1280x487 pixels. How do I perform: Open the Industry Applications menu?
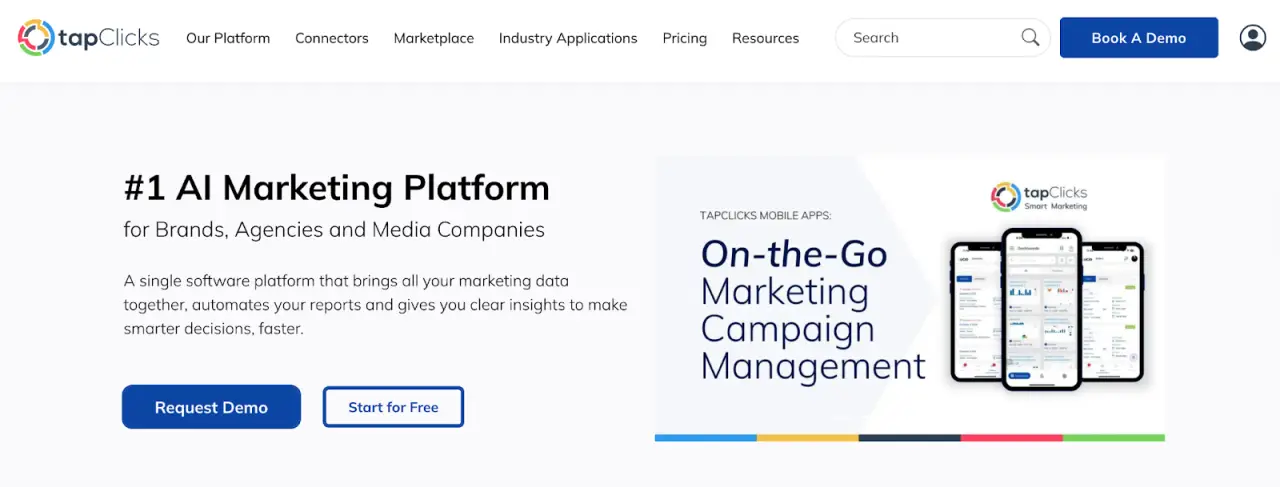(568, 38)
